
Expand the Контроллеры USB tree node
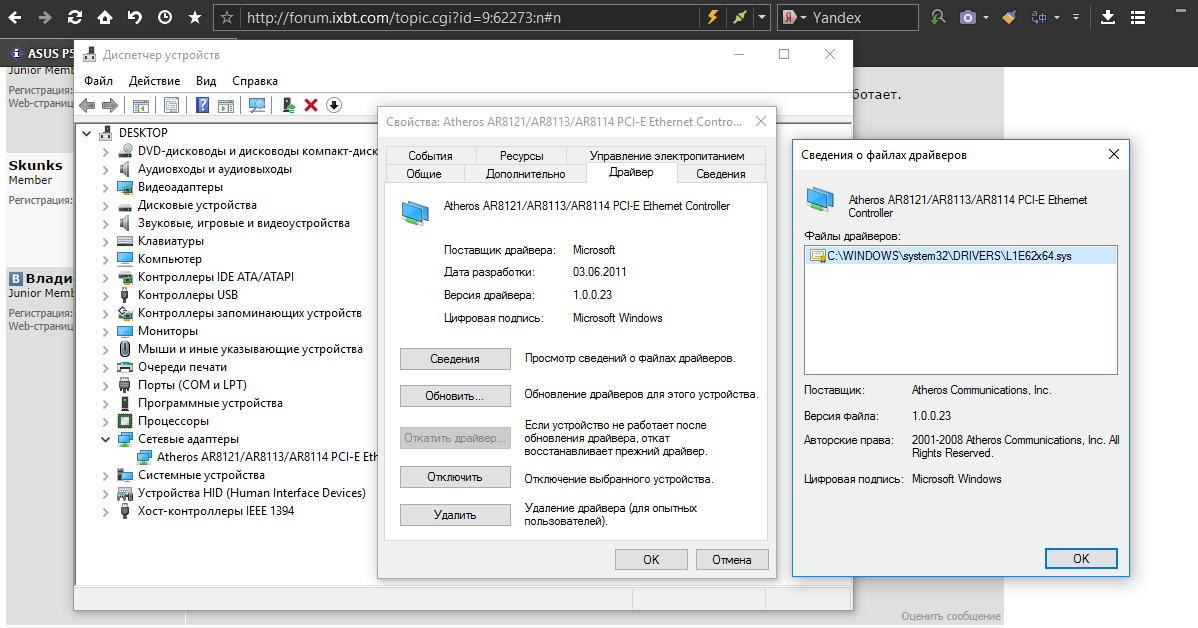tap(105, 294)
